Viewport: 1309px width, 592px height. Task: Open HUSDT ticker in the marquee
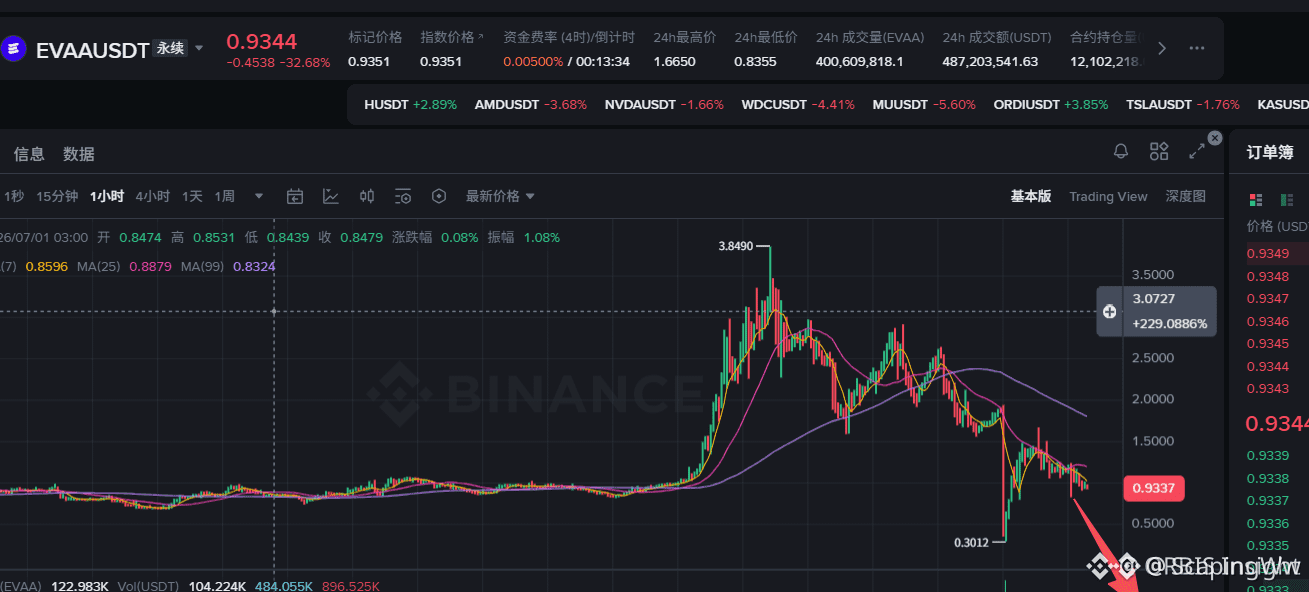[410, 104]
